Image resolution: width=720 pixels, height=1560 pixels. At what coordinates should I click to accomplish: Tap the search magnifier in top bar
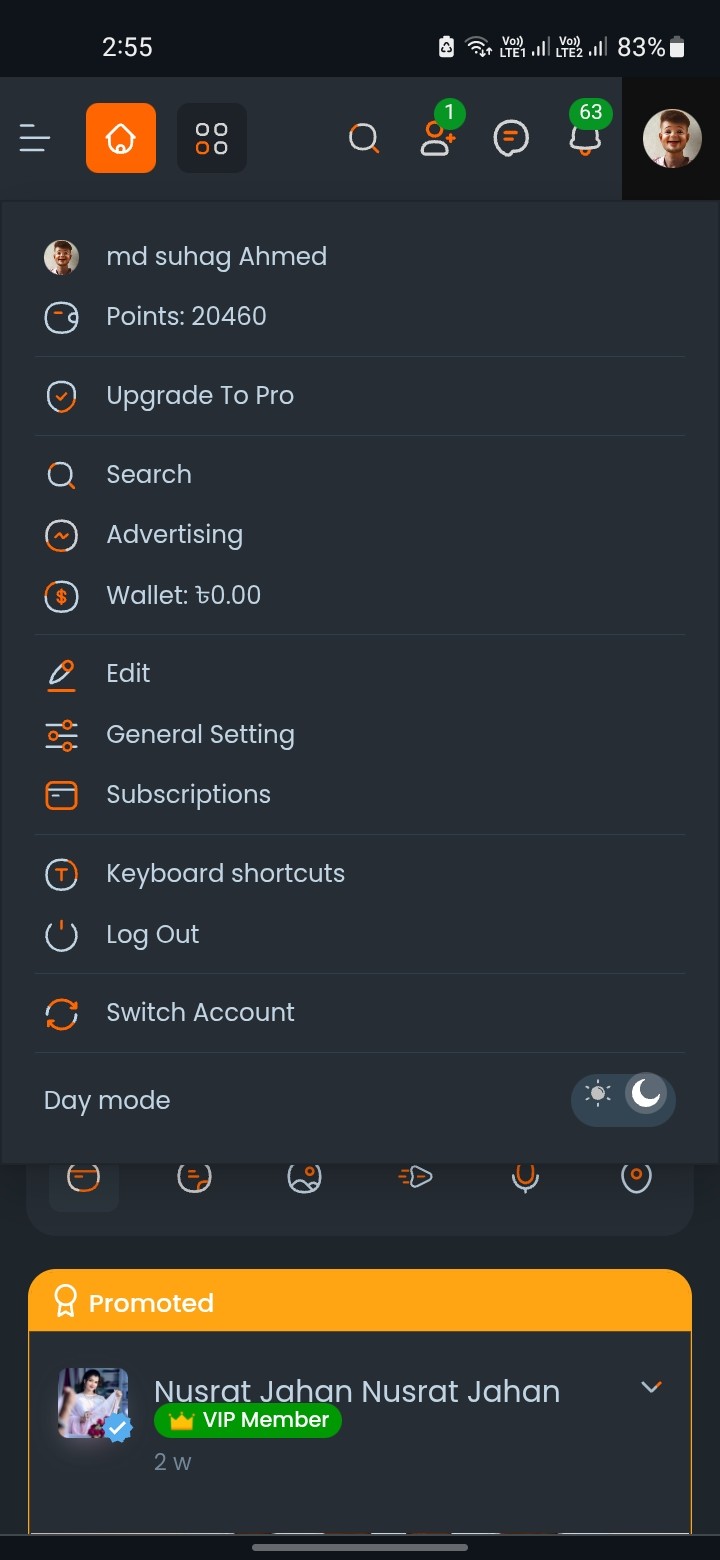click(x=364, y=138)
